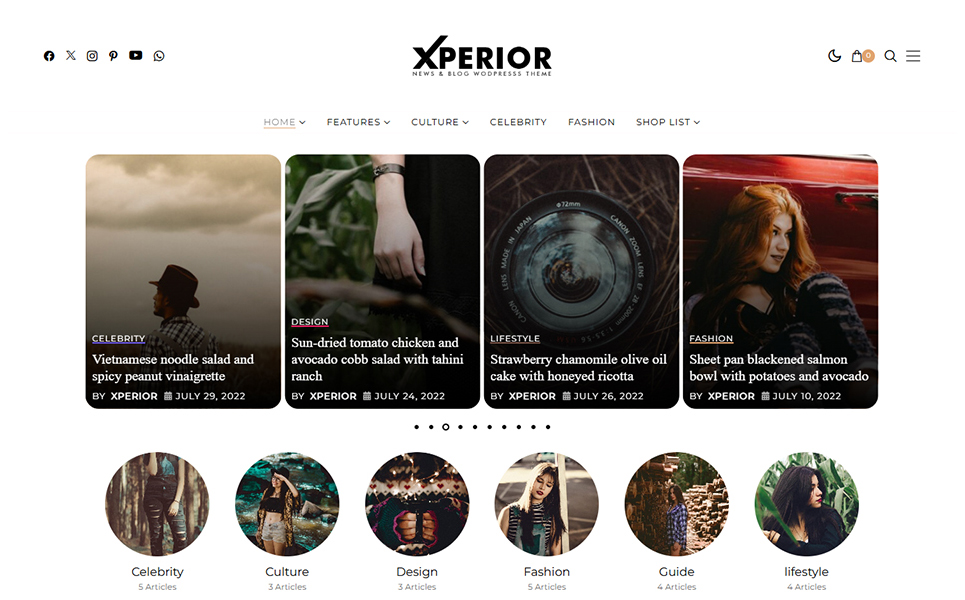The width and height of the screenshot is (965, 600).
Task: Select the last slider pagination dot
Action: tap(548, 426)
